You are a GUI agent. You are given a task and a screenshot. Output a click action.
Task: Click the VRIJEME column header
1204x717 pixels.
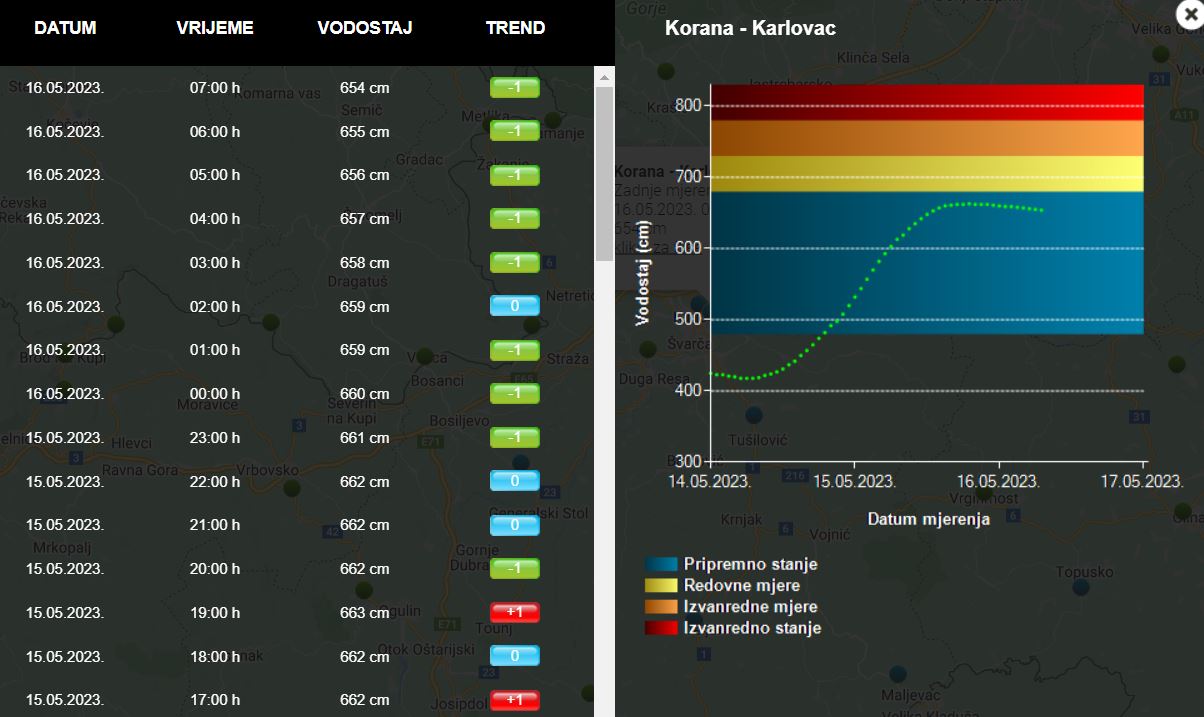point(215,28)
